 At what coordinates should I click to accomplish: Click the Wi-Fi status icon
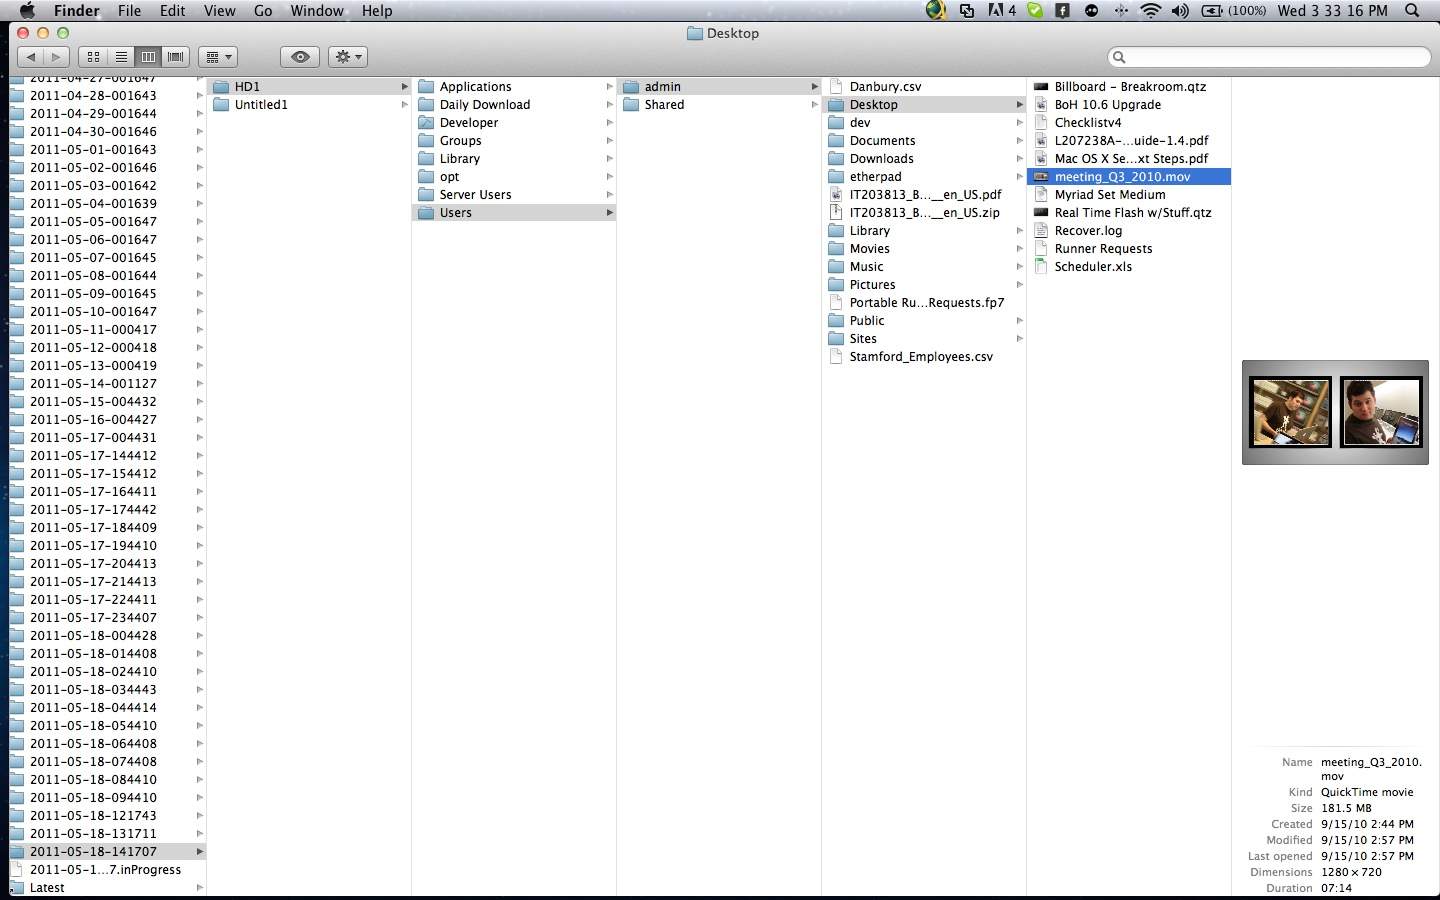click(x=1151, y=11)
